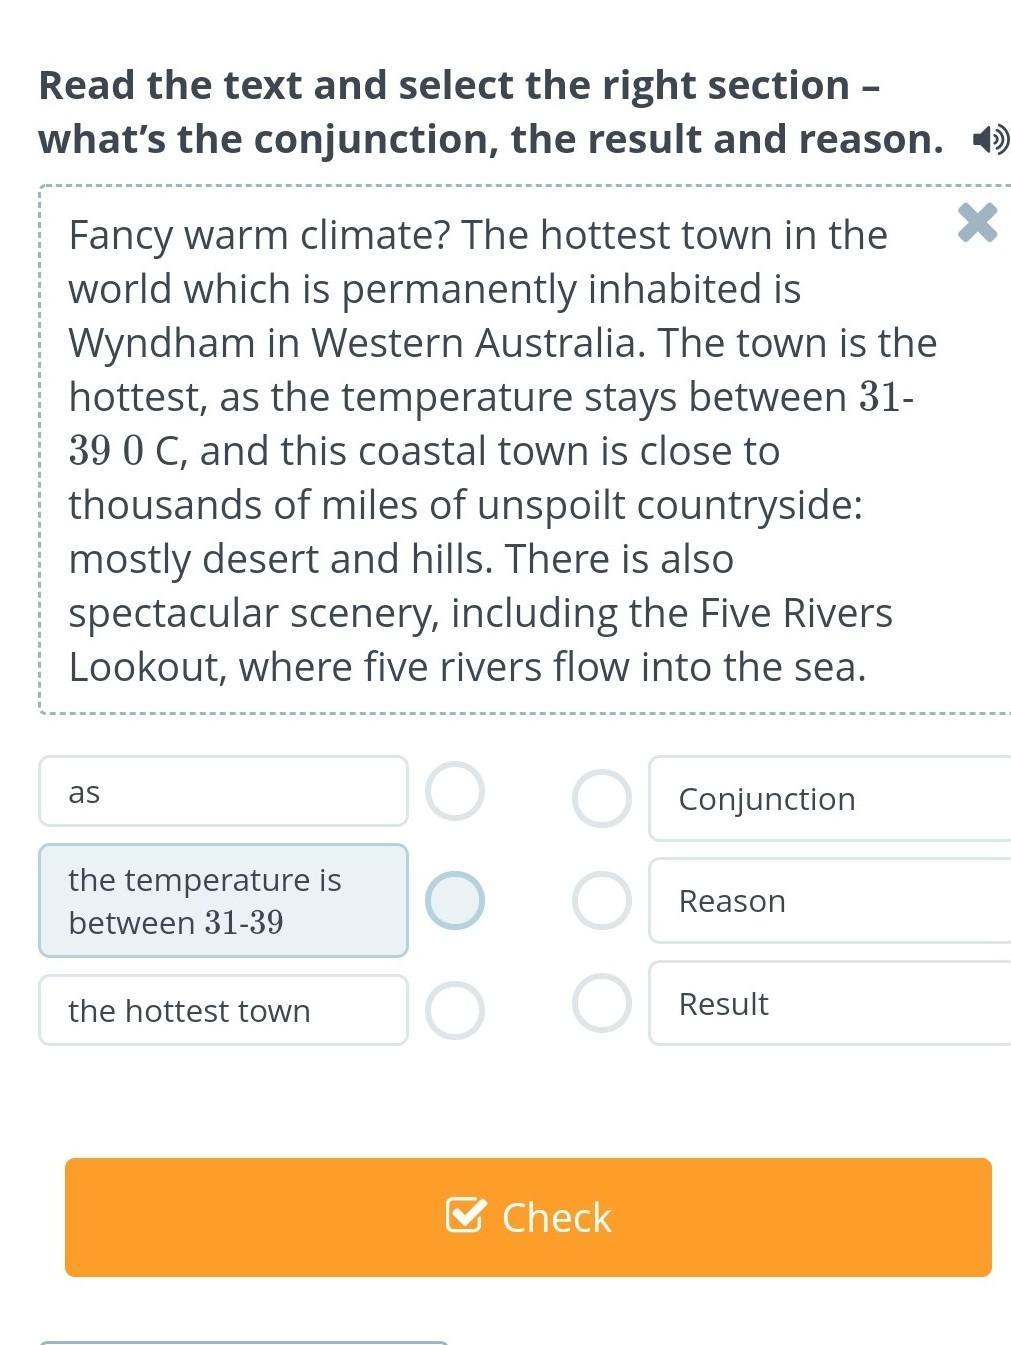Select the circle beside "the temperature is between 31-39"

pos(455,900)
